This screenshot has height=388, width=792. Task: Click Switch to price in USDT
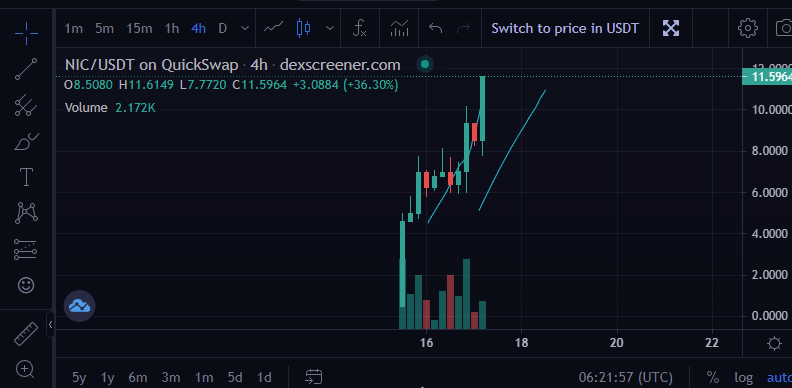tap(565, 28)
